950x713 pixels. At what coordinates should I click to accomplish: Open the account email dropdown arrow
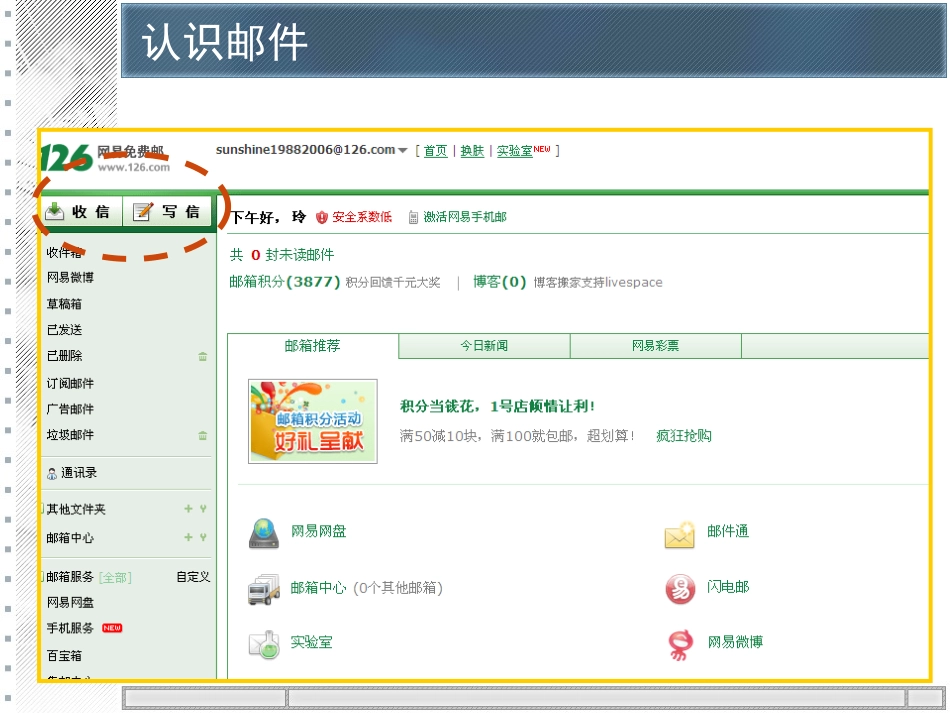(402, 151)
